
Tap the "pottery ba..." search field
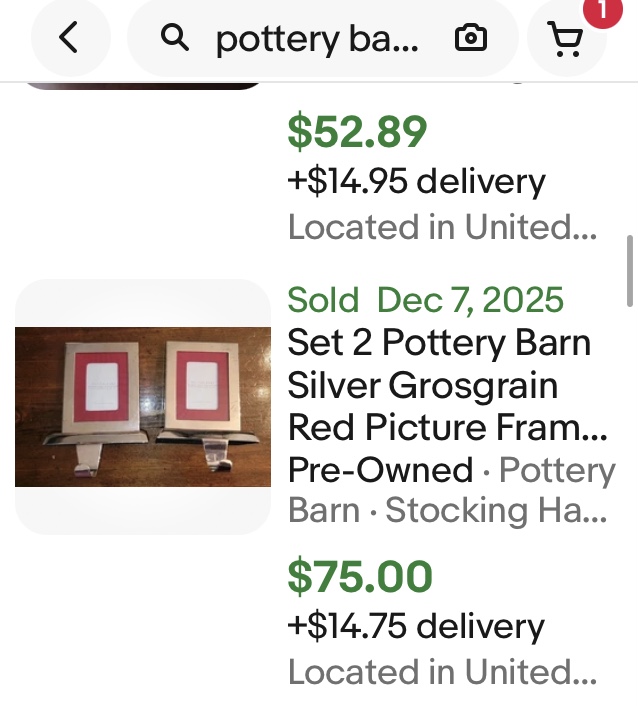point(318,39)
